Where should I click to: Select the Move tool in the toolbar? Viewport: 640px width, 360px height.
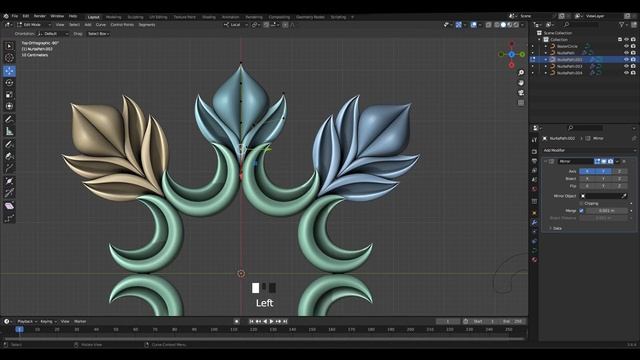9,71
